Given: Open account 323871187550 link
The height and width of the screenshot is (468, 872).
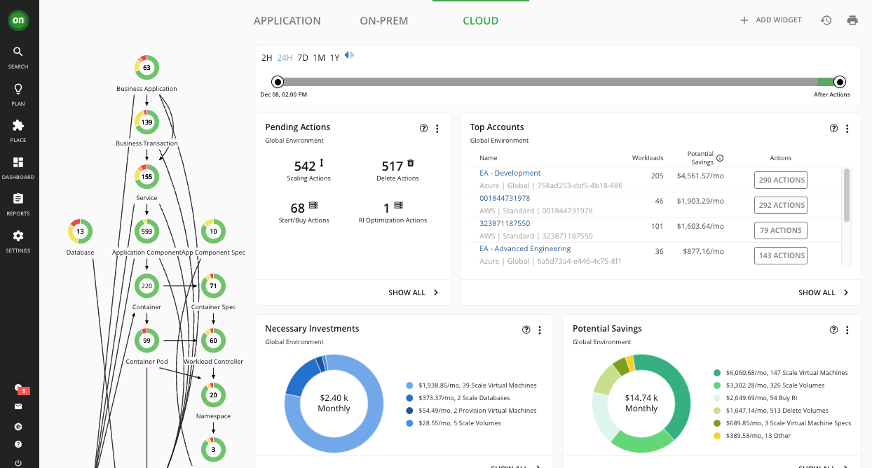Looking at the screenshot, I should pyautogui.click(x=504, y=223).
